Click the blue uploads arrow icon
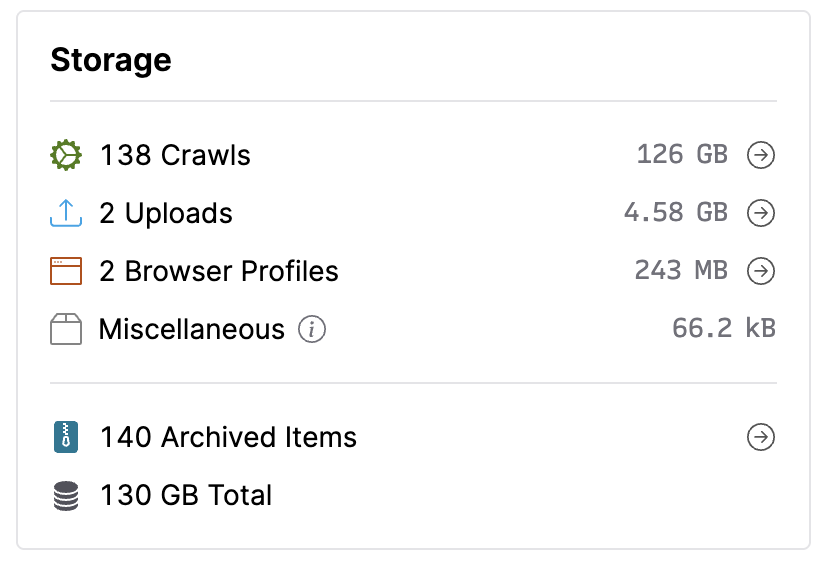The image size is (832, 578). pos(65,214)
